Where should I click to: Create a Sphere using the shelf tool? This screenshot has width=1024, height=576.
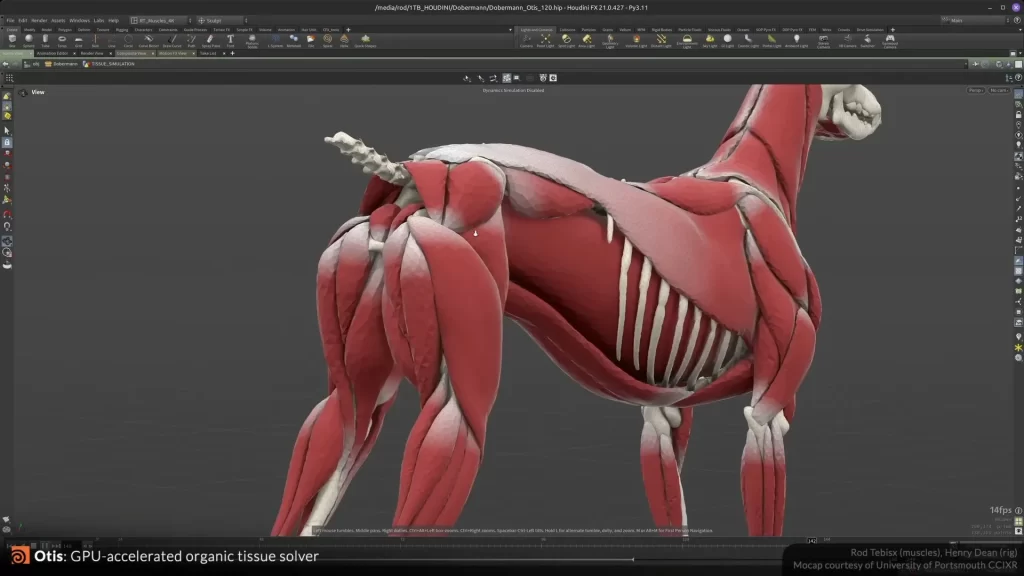tap(28, 40)
